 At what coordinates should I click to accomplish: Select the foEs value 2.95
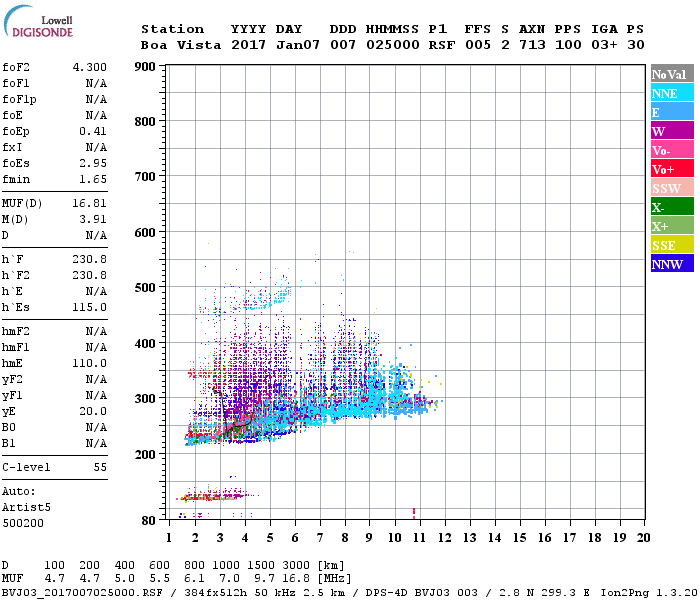[x=93, y=163]
